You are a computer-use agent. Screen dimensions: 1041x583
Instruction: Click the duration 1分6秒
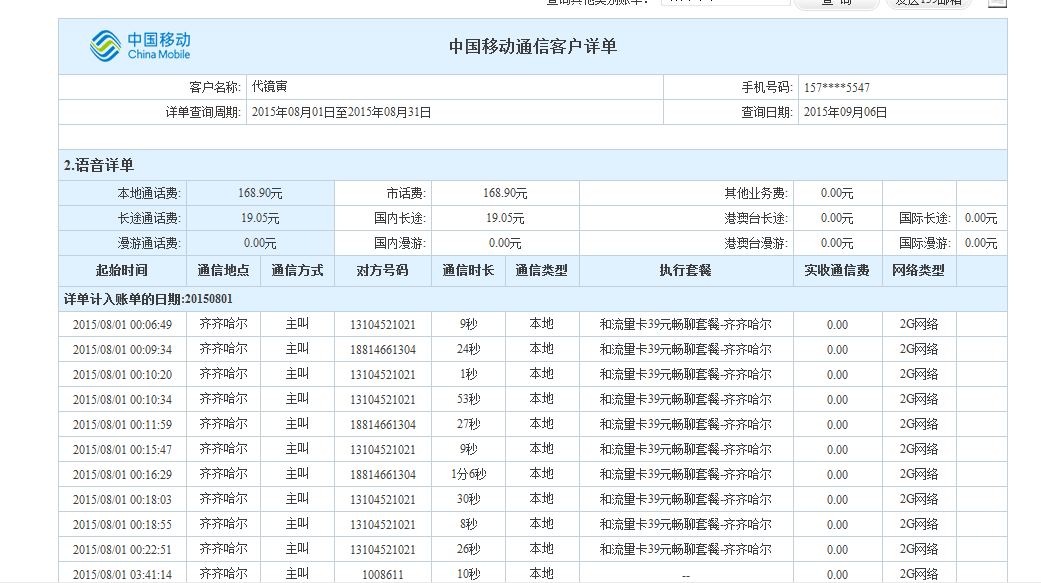(468, 475)
